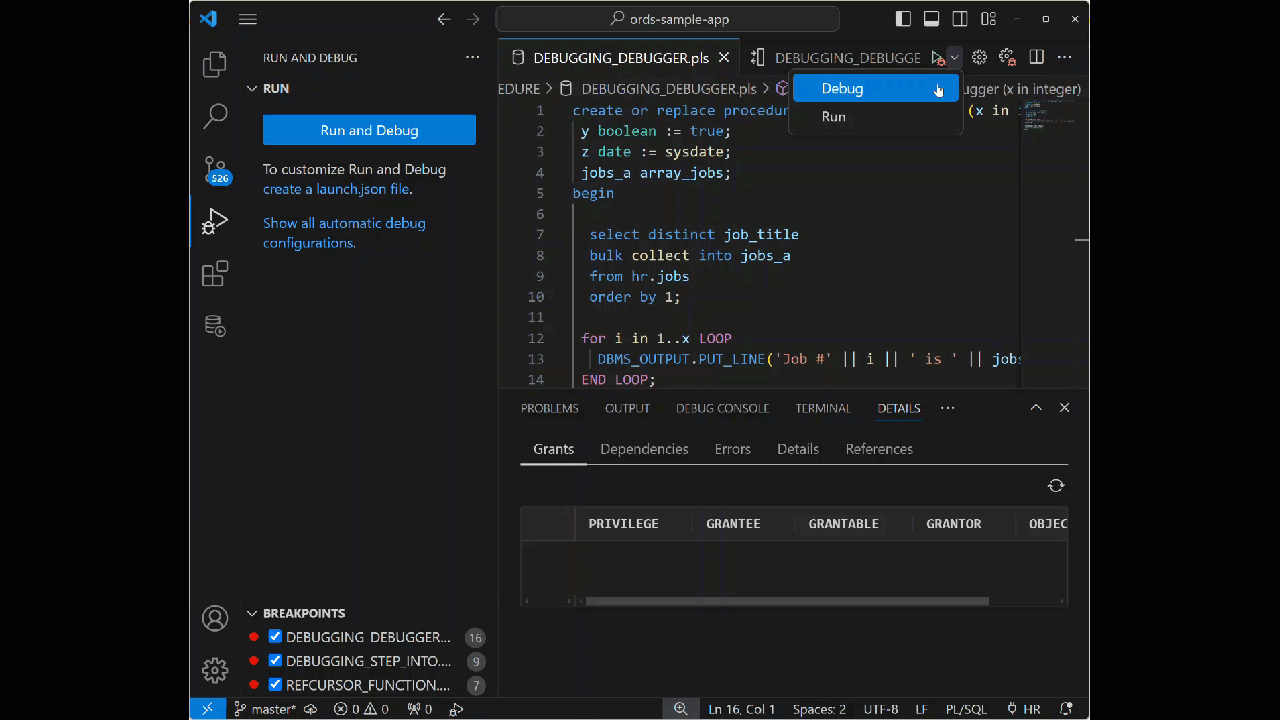Collapse the RUN section
The image size is (1280, 720).
point(252,89)
